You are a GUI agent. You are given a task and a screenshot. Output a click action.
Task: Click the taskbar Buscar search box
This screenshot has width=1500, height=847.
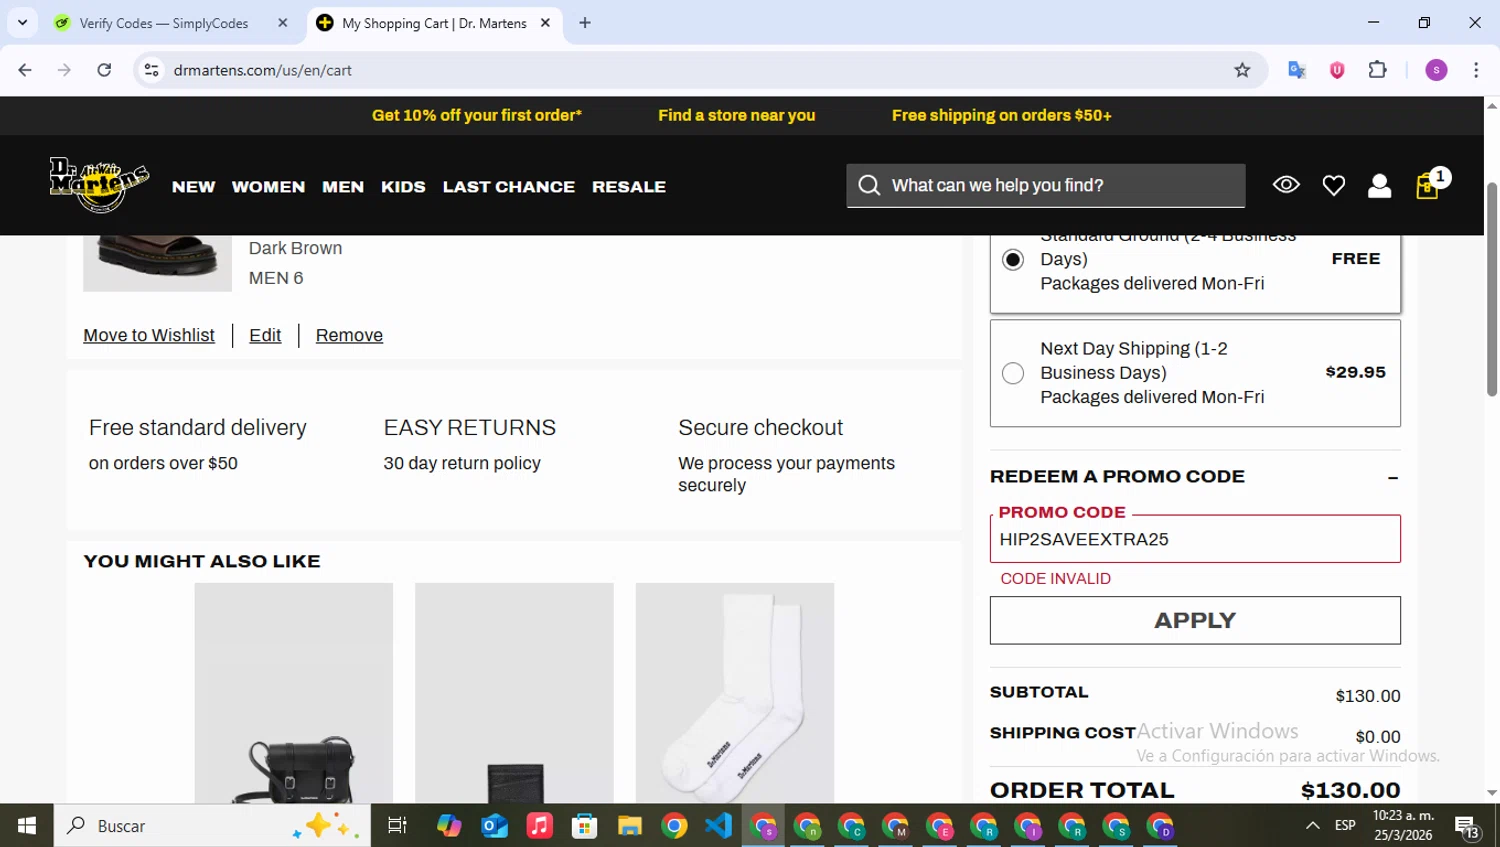212,826
